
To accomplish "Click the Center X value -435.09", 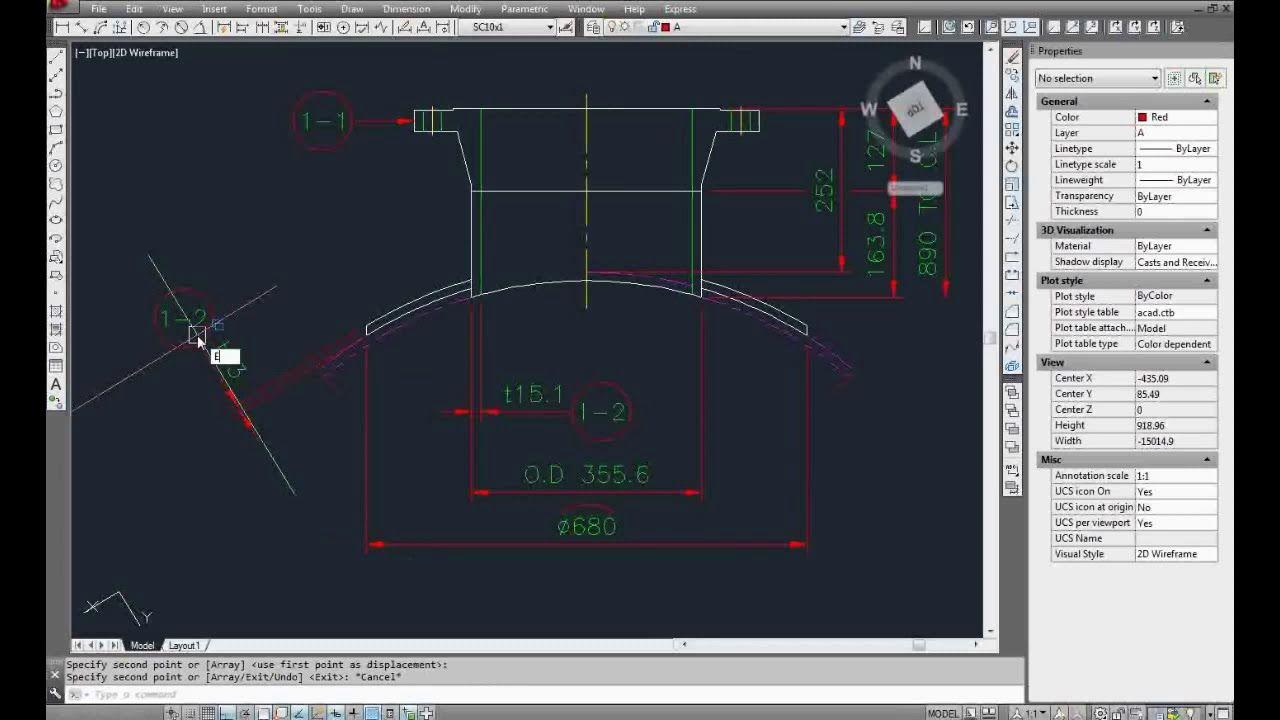I will click(1175, 378).
